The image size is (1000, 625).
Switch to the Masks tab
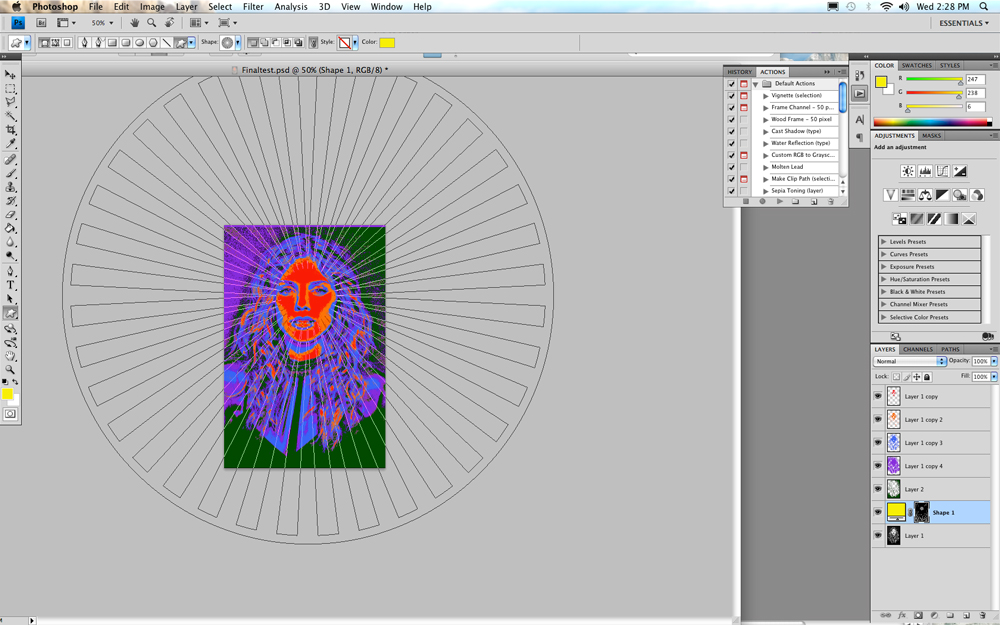[x=931, y=136]
